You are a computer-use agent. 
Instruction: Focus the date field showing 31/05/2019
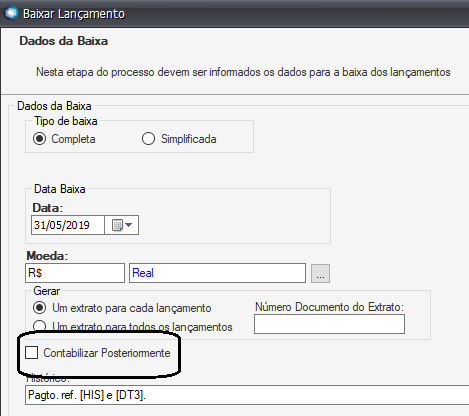pos(68,225)
